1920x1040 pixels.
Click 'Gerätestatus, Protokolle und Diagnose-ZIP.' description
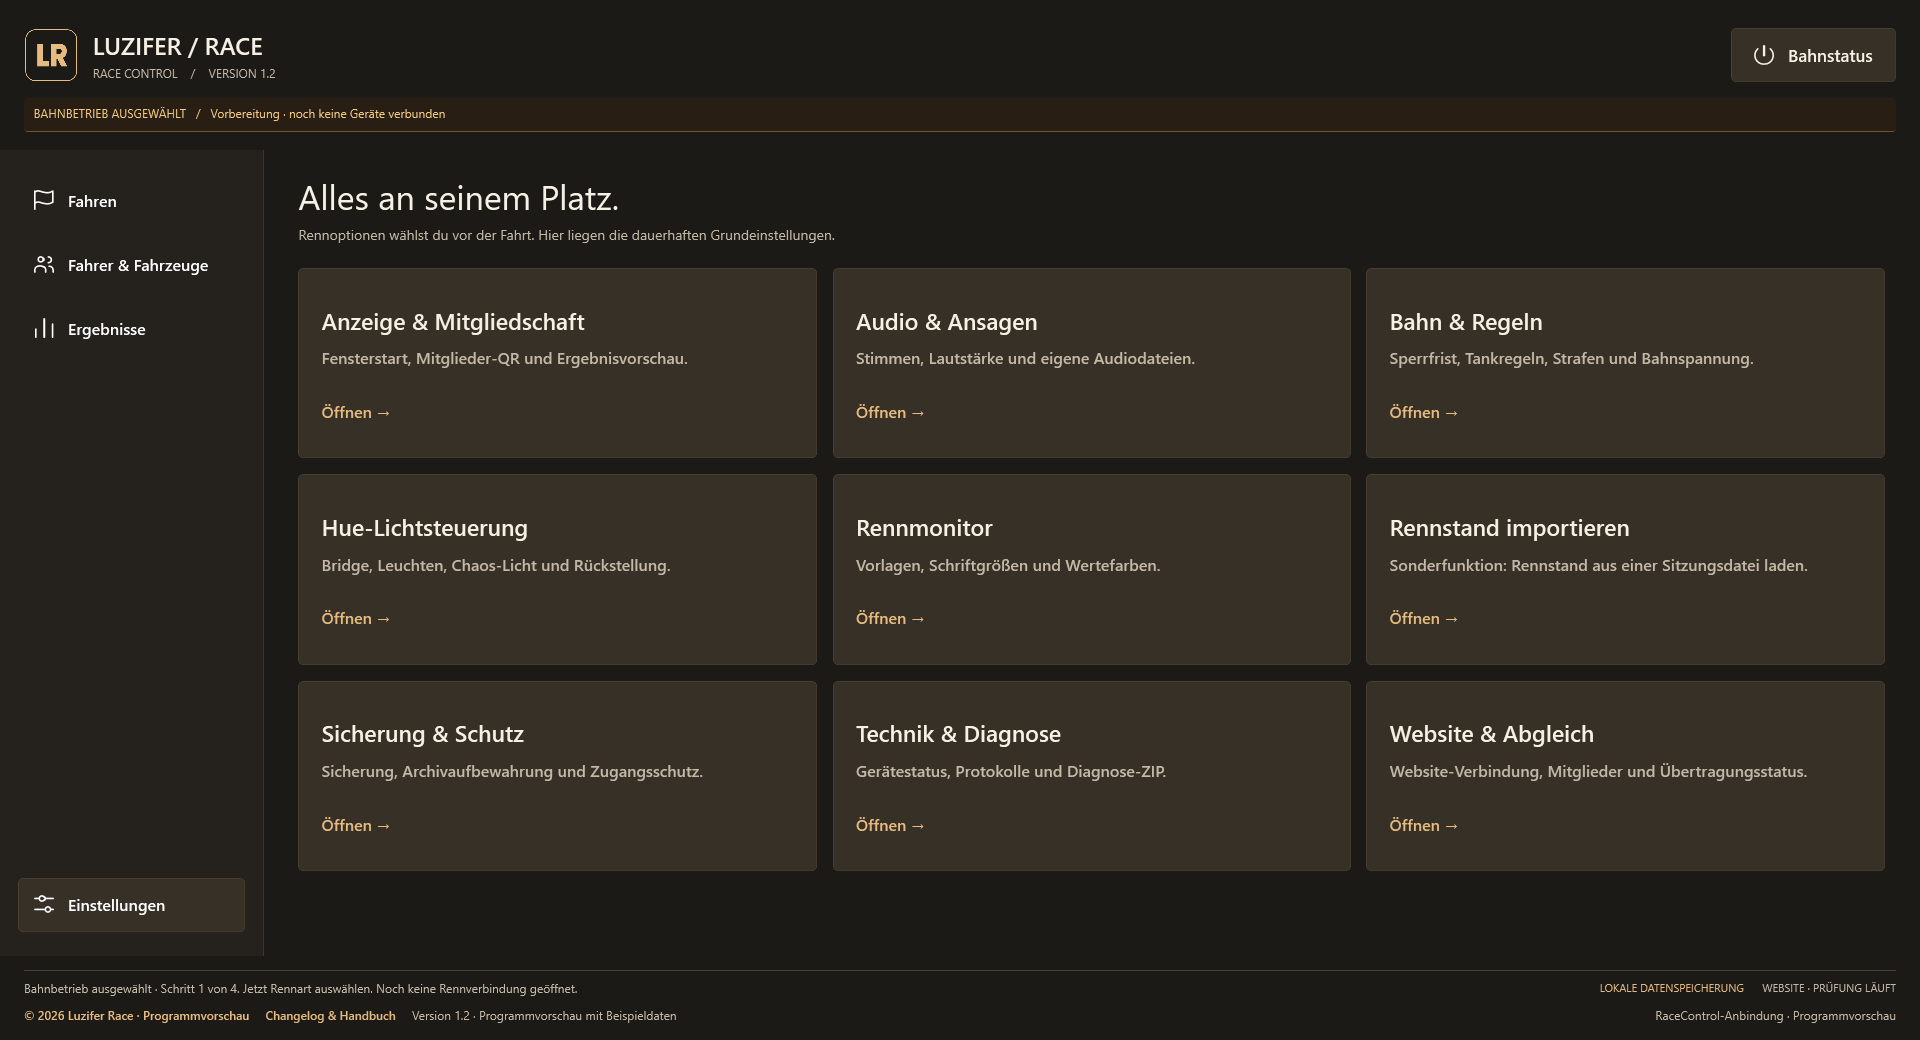[x=1011, y=771]
